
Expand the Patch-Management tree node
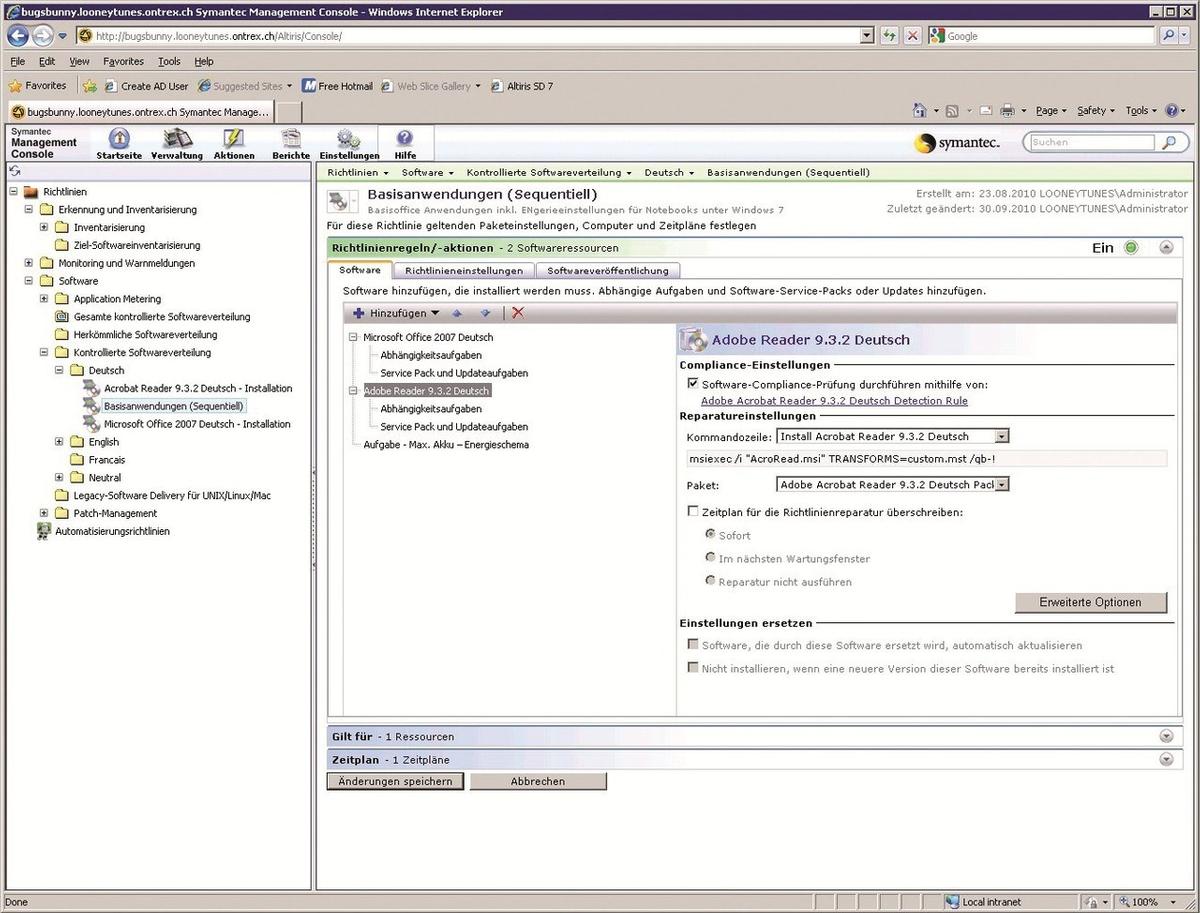tap(44, 513)
